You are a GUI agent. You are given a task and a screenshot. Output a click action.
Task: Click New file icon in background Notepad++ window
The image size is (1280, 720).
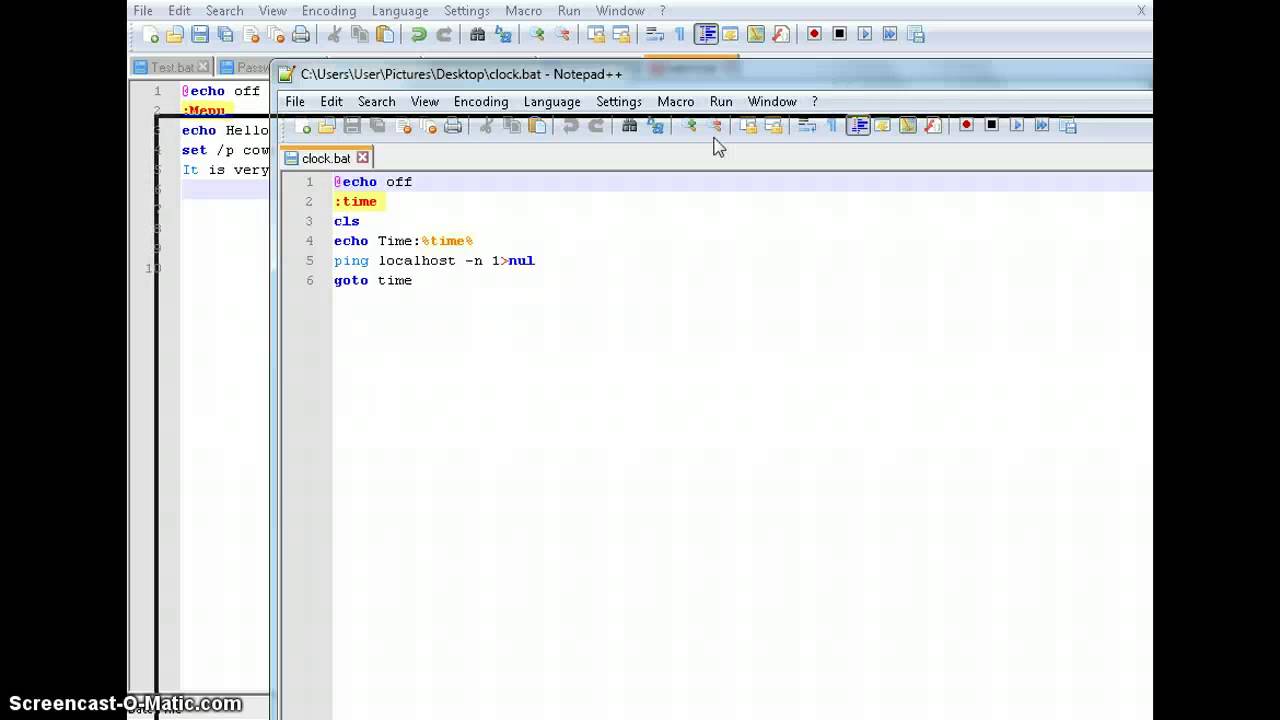151,35
